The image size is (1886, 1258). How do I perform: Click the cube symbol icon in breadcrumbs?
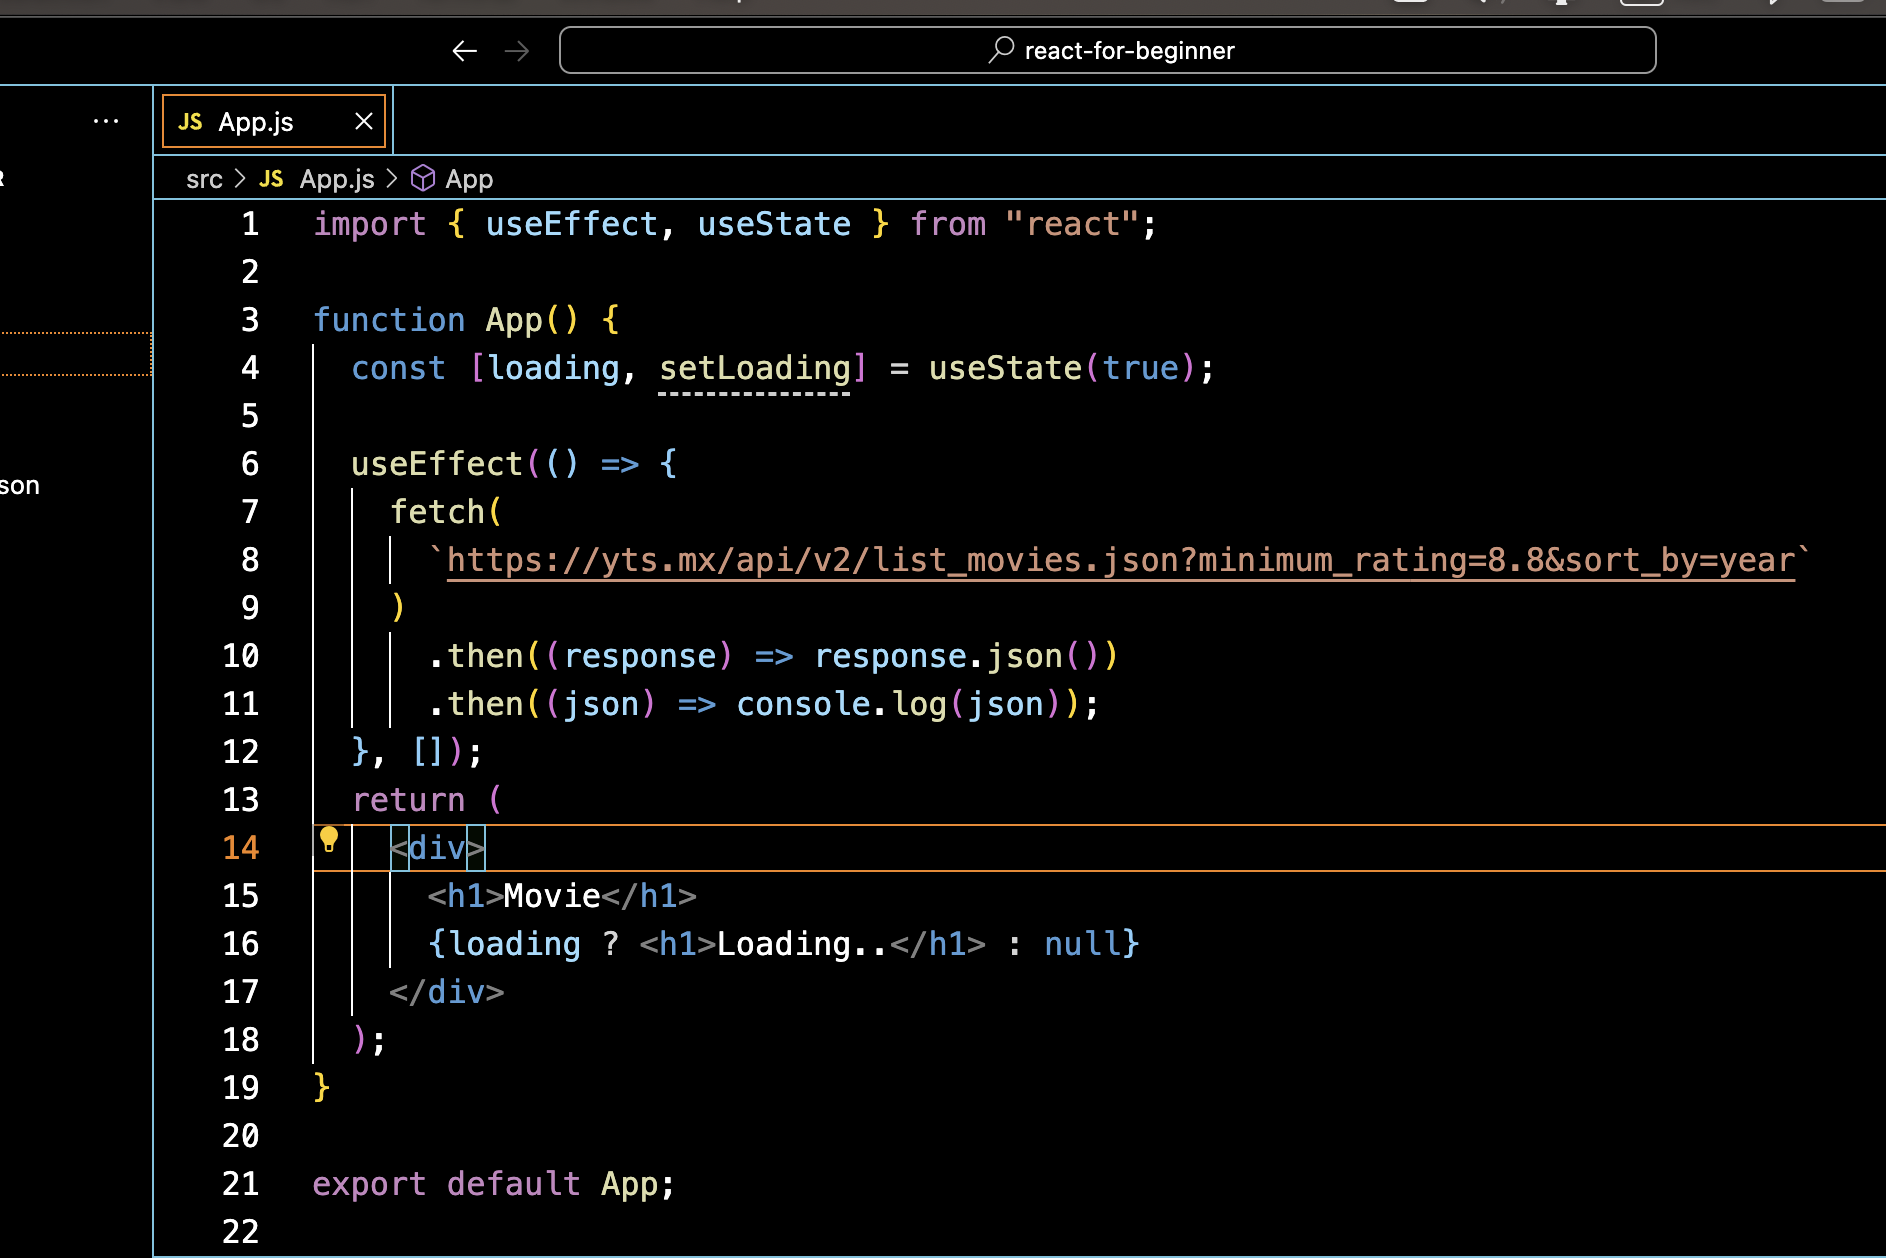[x=423, y=178]
